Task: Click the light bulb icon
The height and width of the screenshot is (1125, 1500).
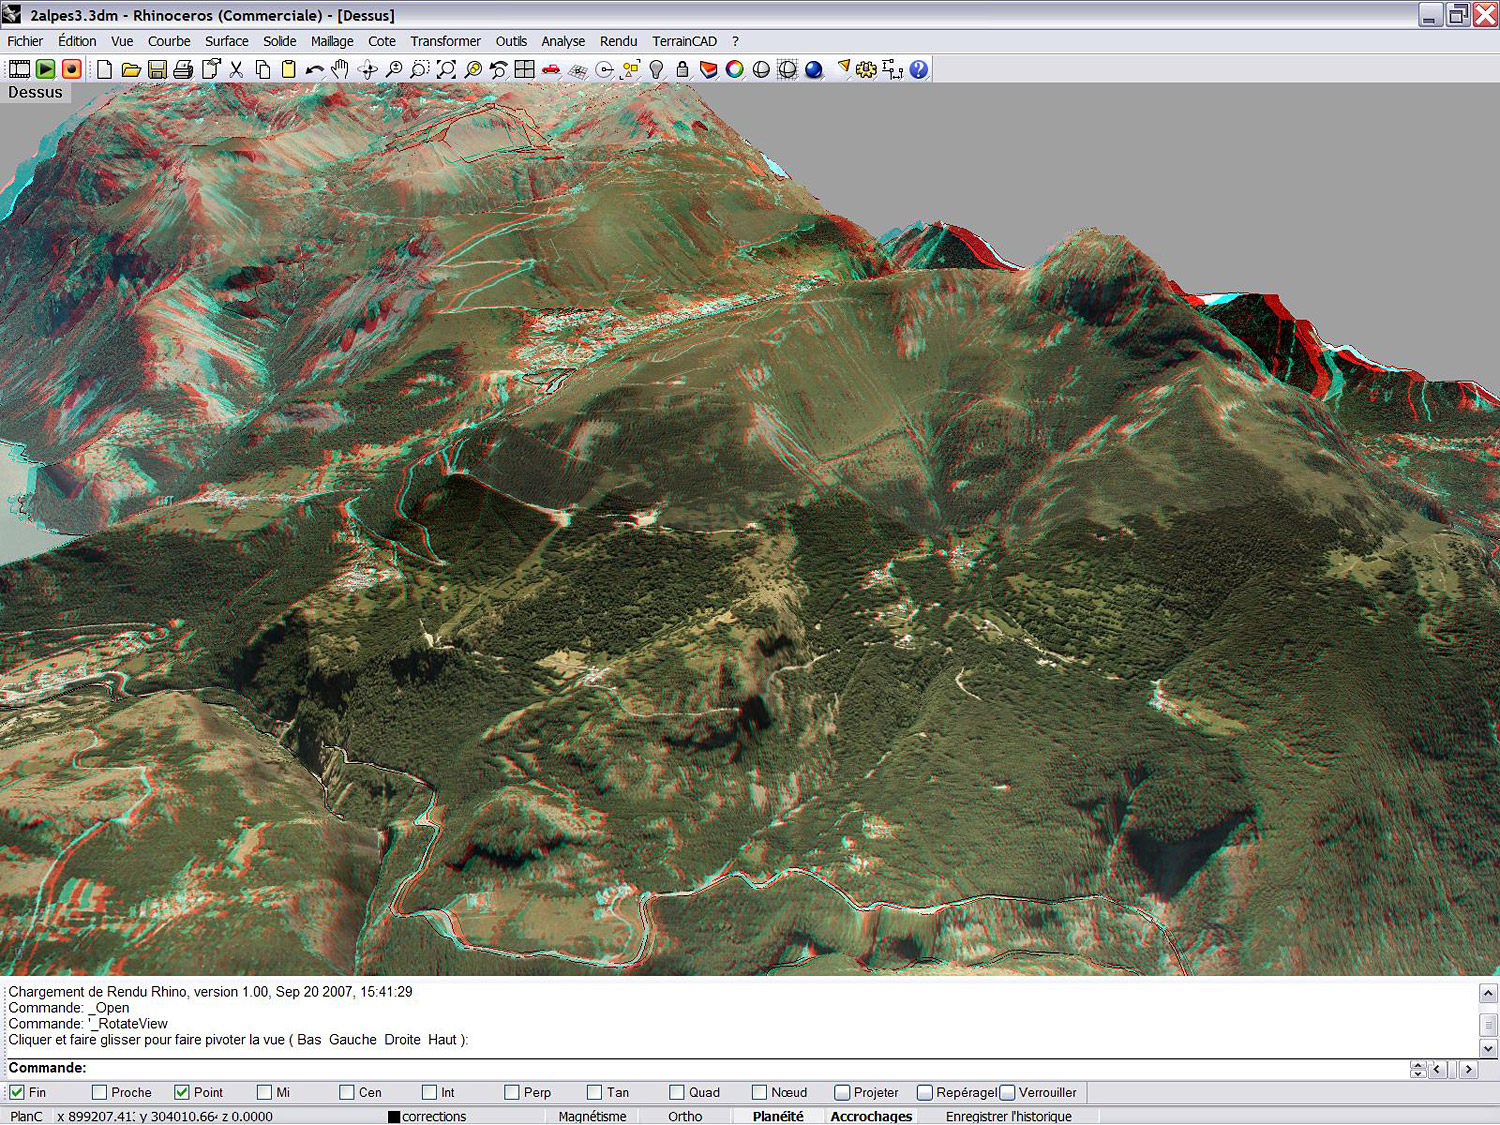Action: pyautogui.click(x=656, y=69)
